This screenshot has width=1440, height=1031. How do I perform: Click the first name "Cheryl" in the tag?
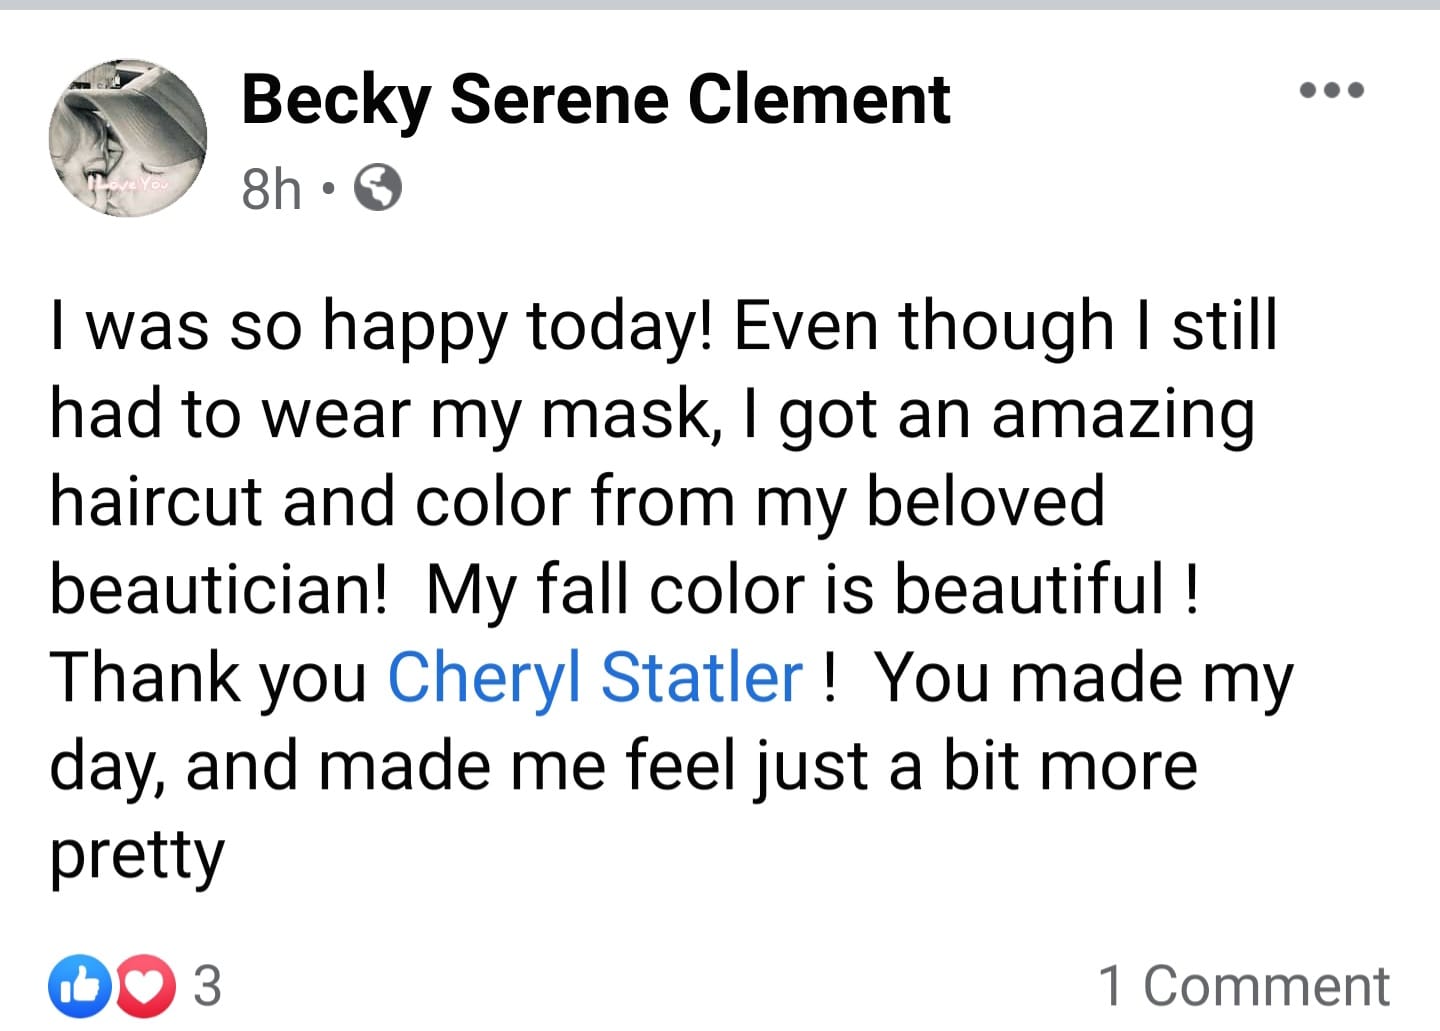coord(484,677)
